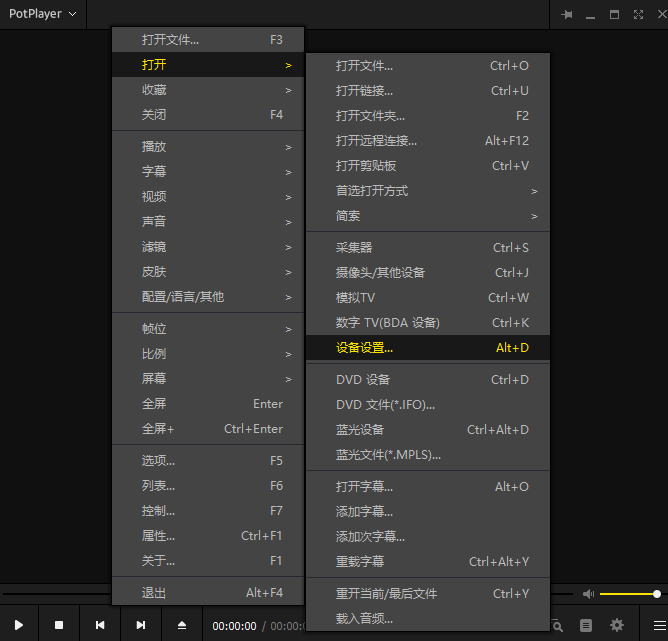Select 重开当前/最后文件 Ctrl+Y
Screen dimensions: 668x641
tap(428, 593)
